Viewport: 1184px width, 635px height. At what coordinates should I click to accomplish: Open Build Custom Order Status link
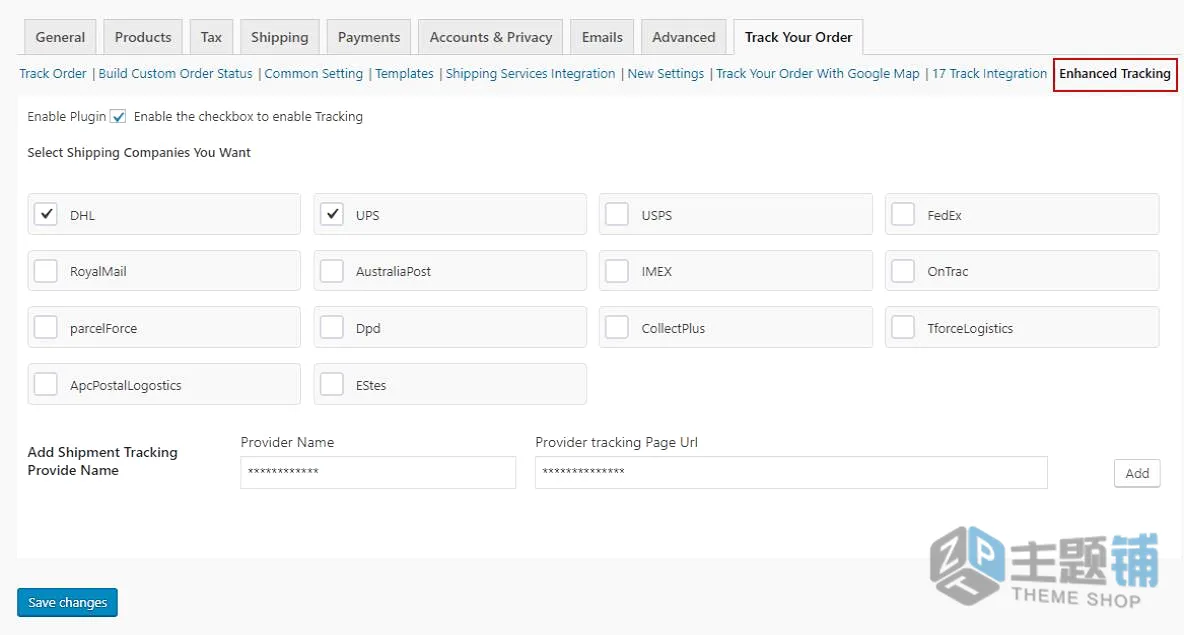click(x=175, y=73)
